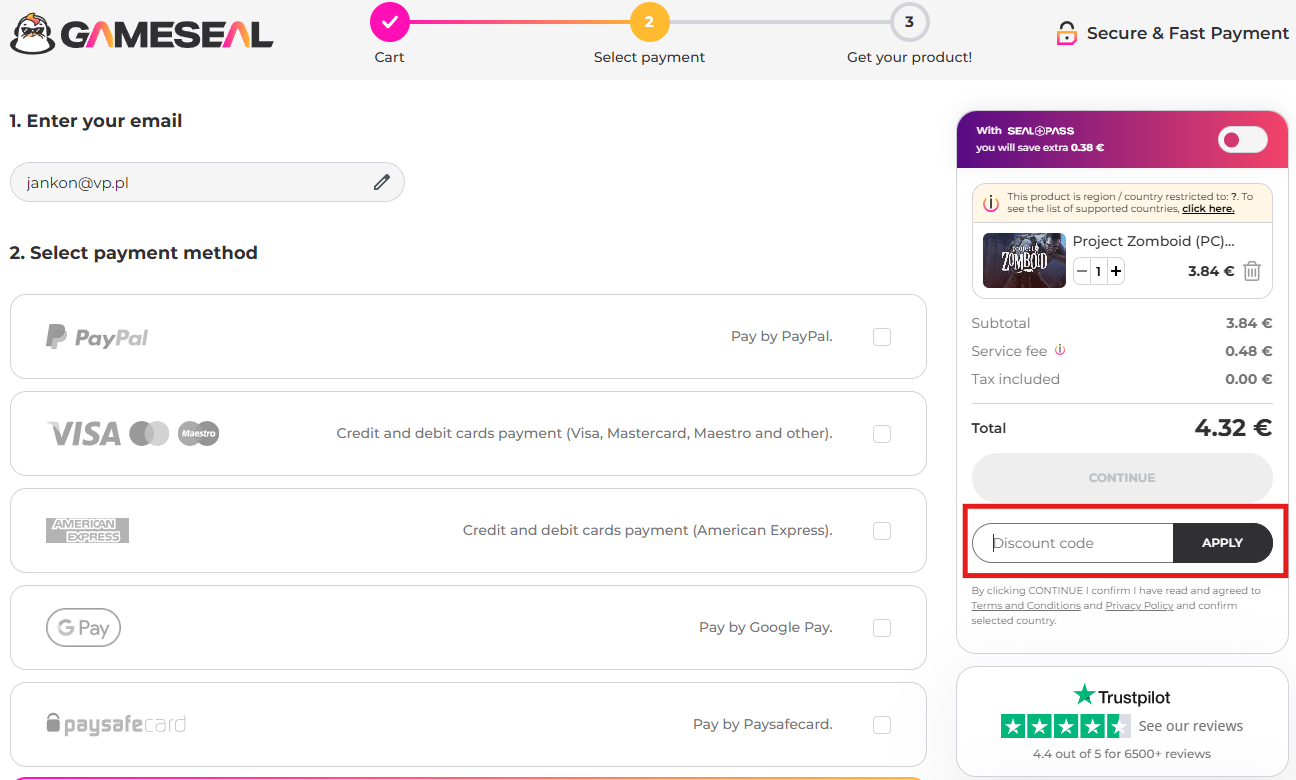Click the trash icon to remove Project Zomboid
Image resolution: width=1296 pixels, height=780 pixels.
coord(1252,271)
